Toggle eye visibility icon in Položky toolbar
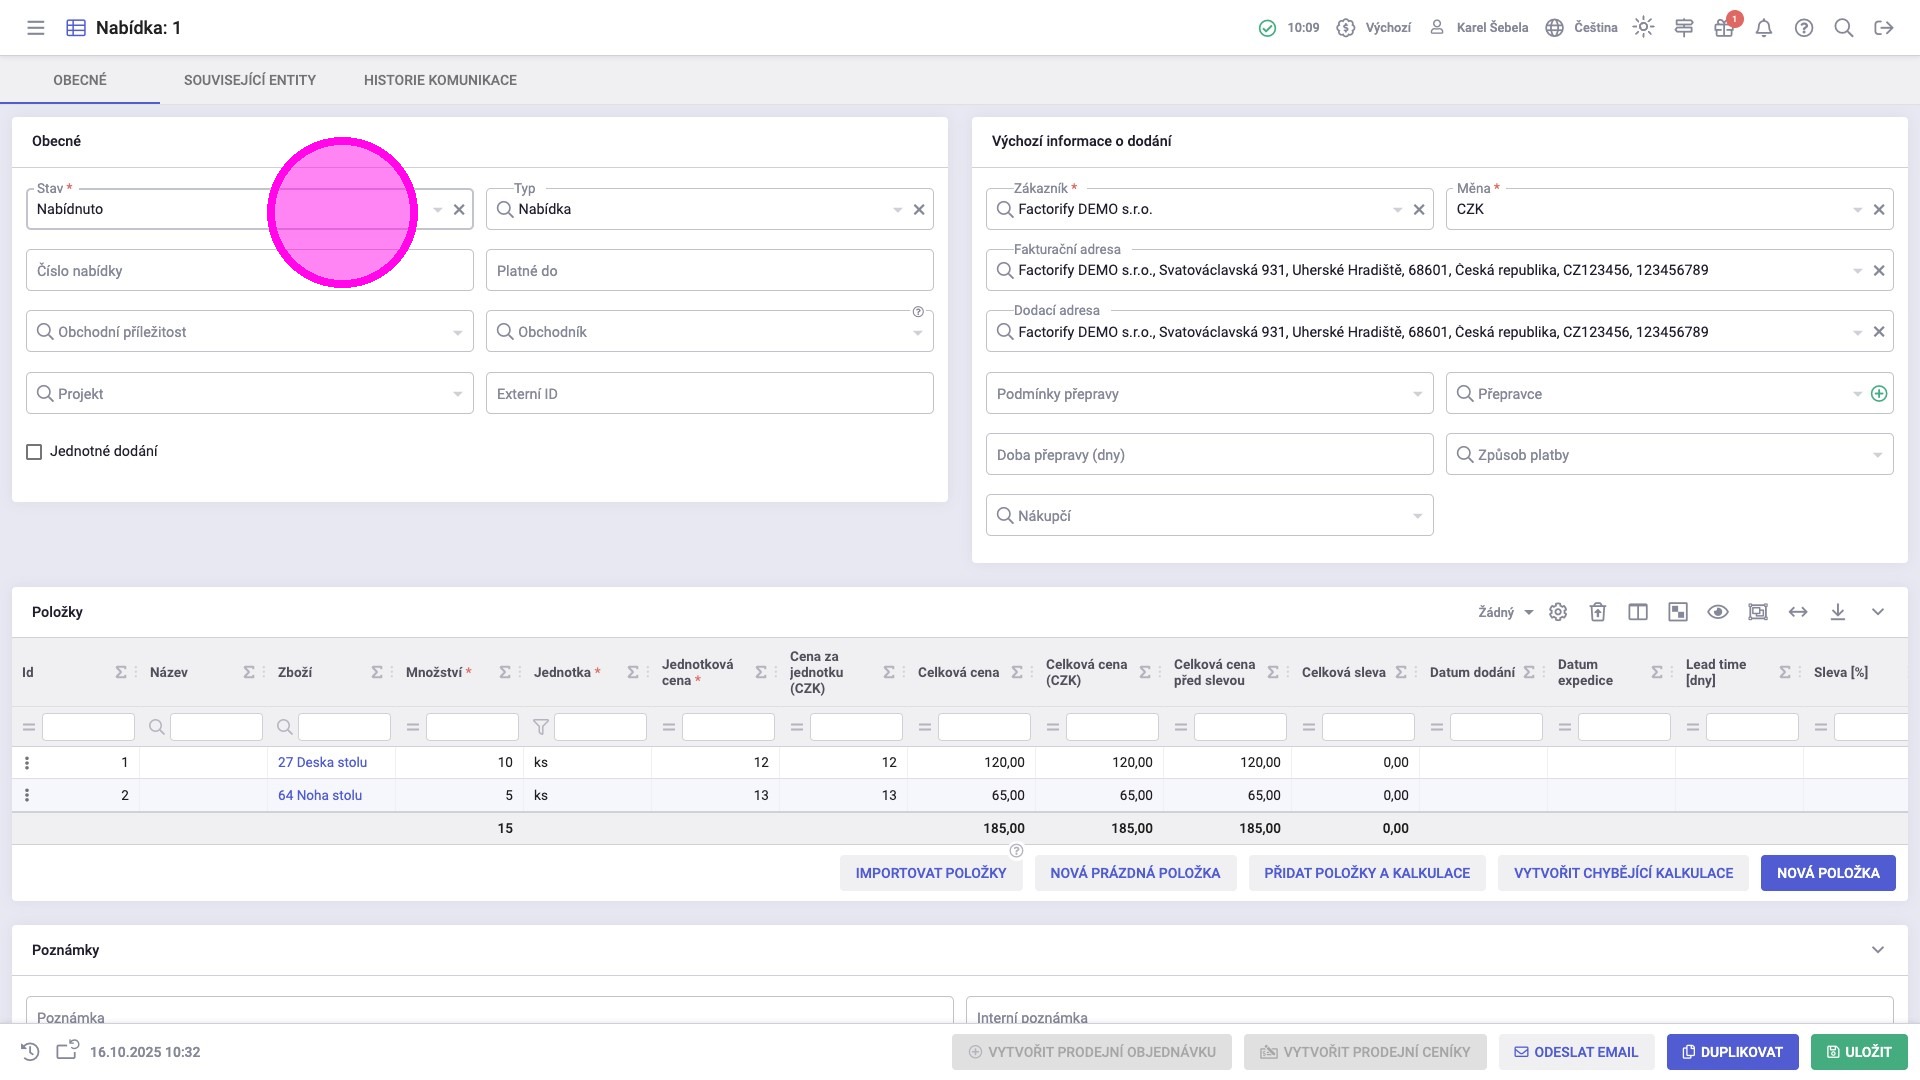This screenshot has width=1920, height=1080. coord(1718,612)
